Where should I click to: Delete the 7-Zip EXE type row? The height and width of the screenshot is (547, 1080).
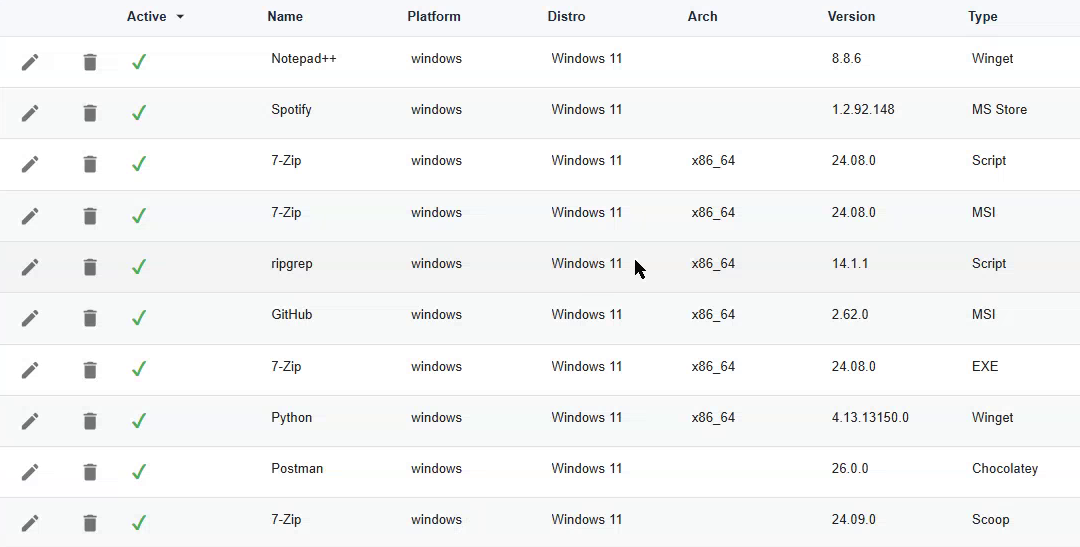pos(90,370)
